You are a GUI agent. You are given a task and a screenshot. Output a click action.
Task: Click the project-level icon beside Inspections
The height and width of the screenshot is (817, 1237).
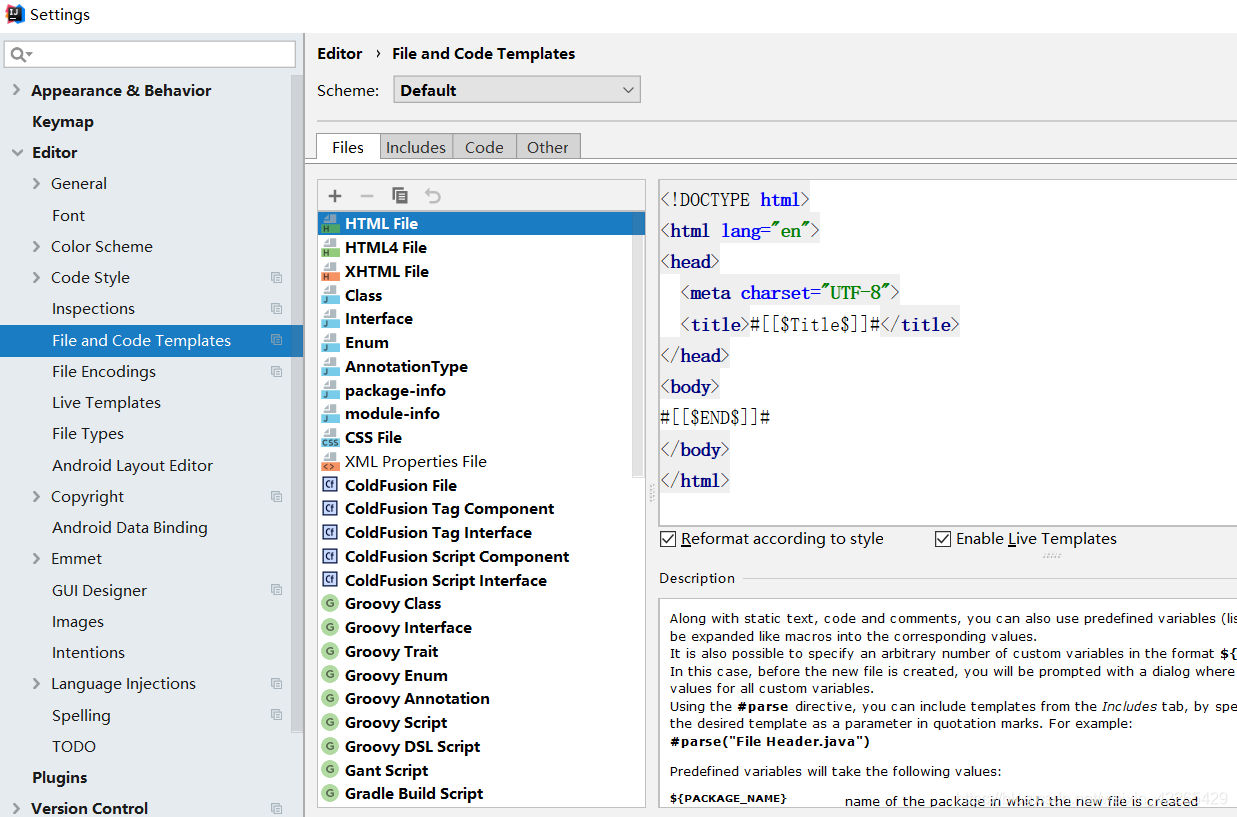tap(277, 309)
